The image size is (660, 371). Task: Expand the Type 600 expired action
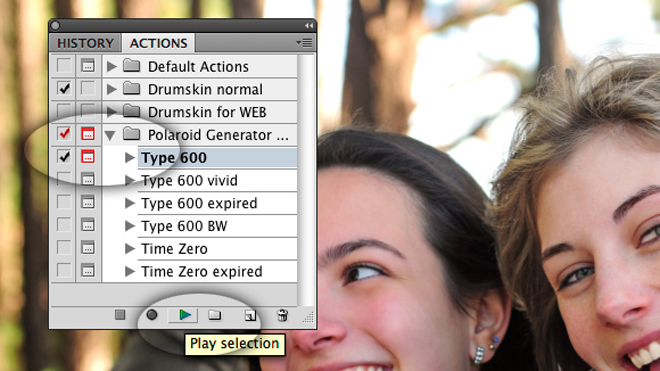(x=130, y=203)
